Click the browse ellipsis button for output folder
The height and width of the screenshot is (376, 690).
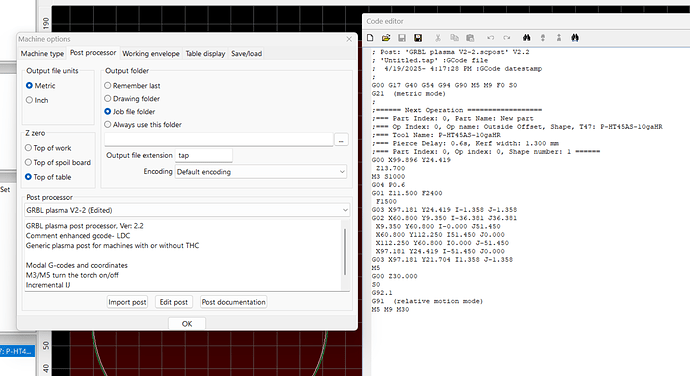(x=341, y=140)
